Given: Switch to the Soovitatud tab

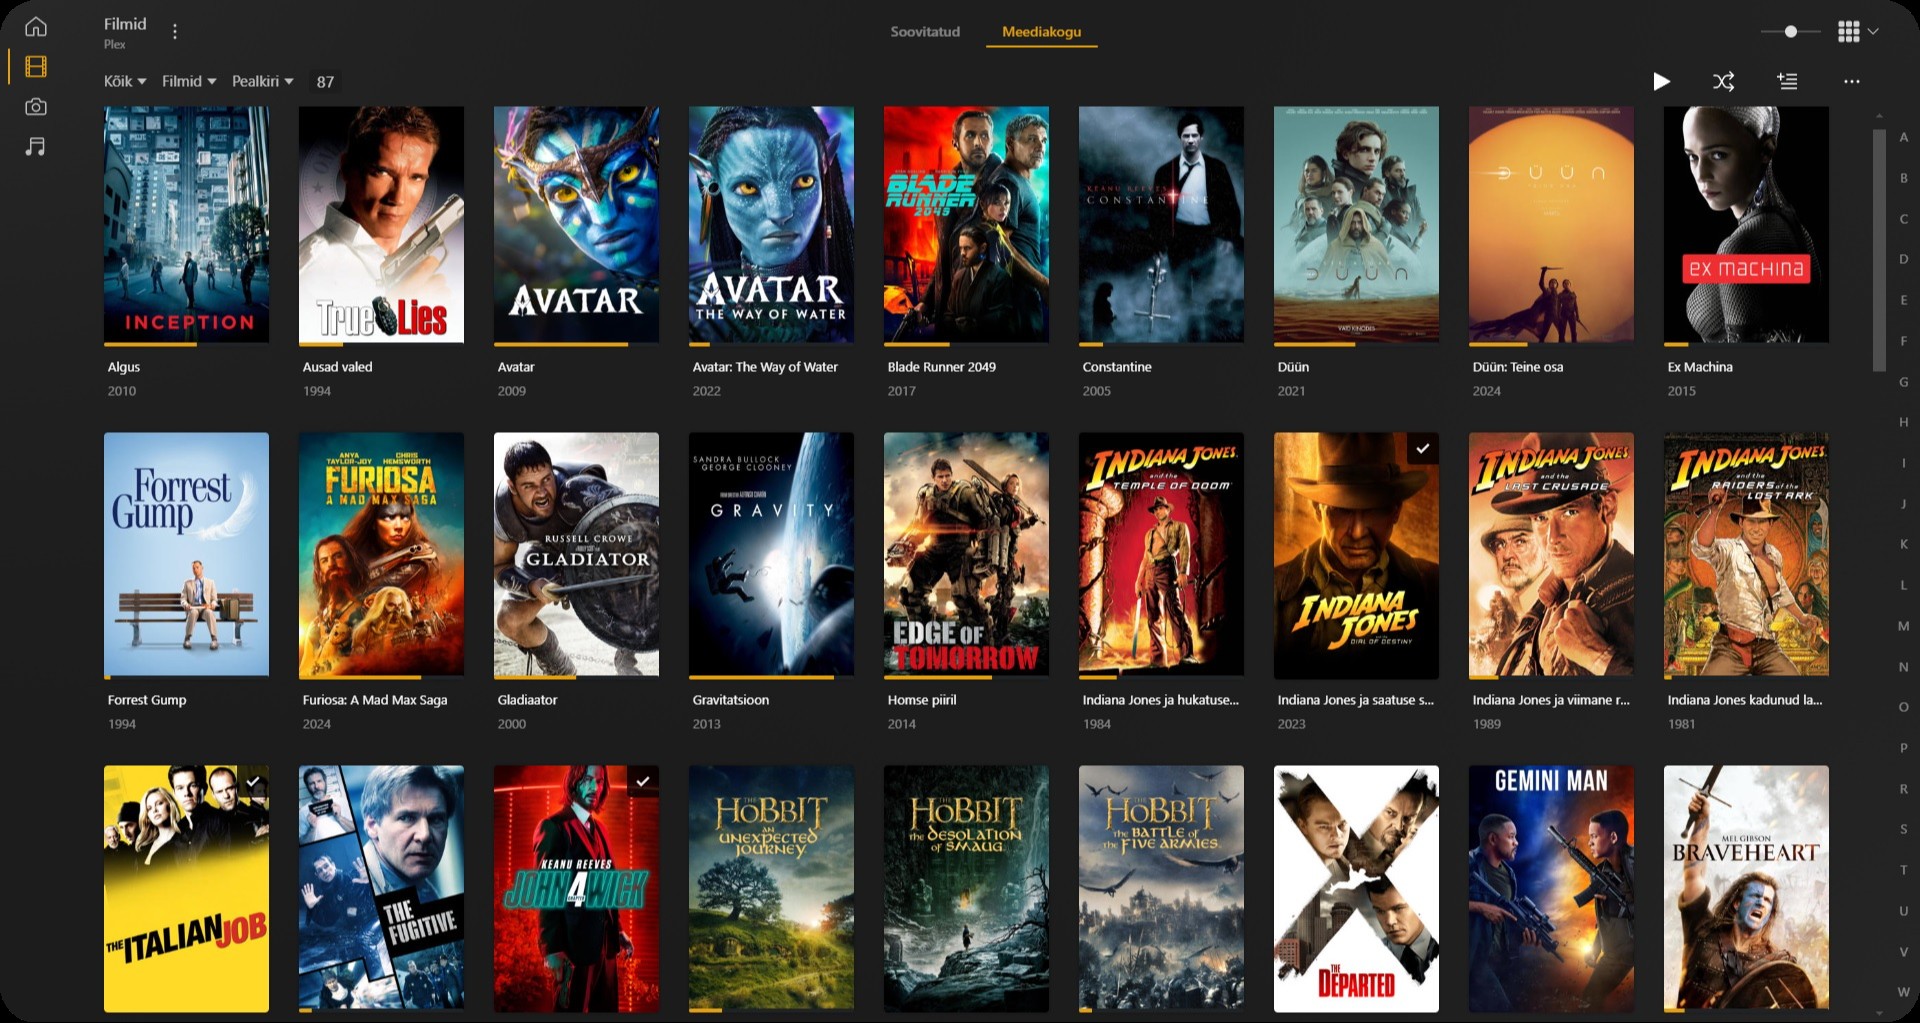Looking at the screenshot, I should coord(925,32).
